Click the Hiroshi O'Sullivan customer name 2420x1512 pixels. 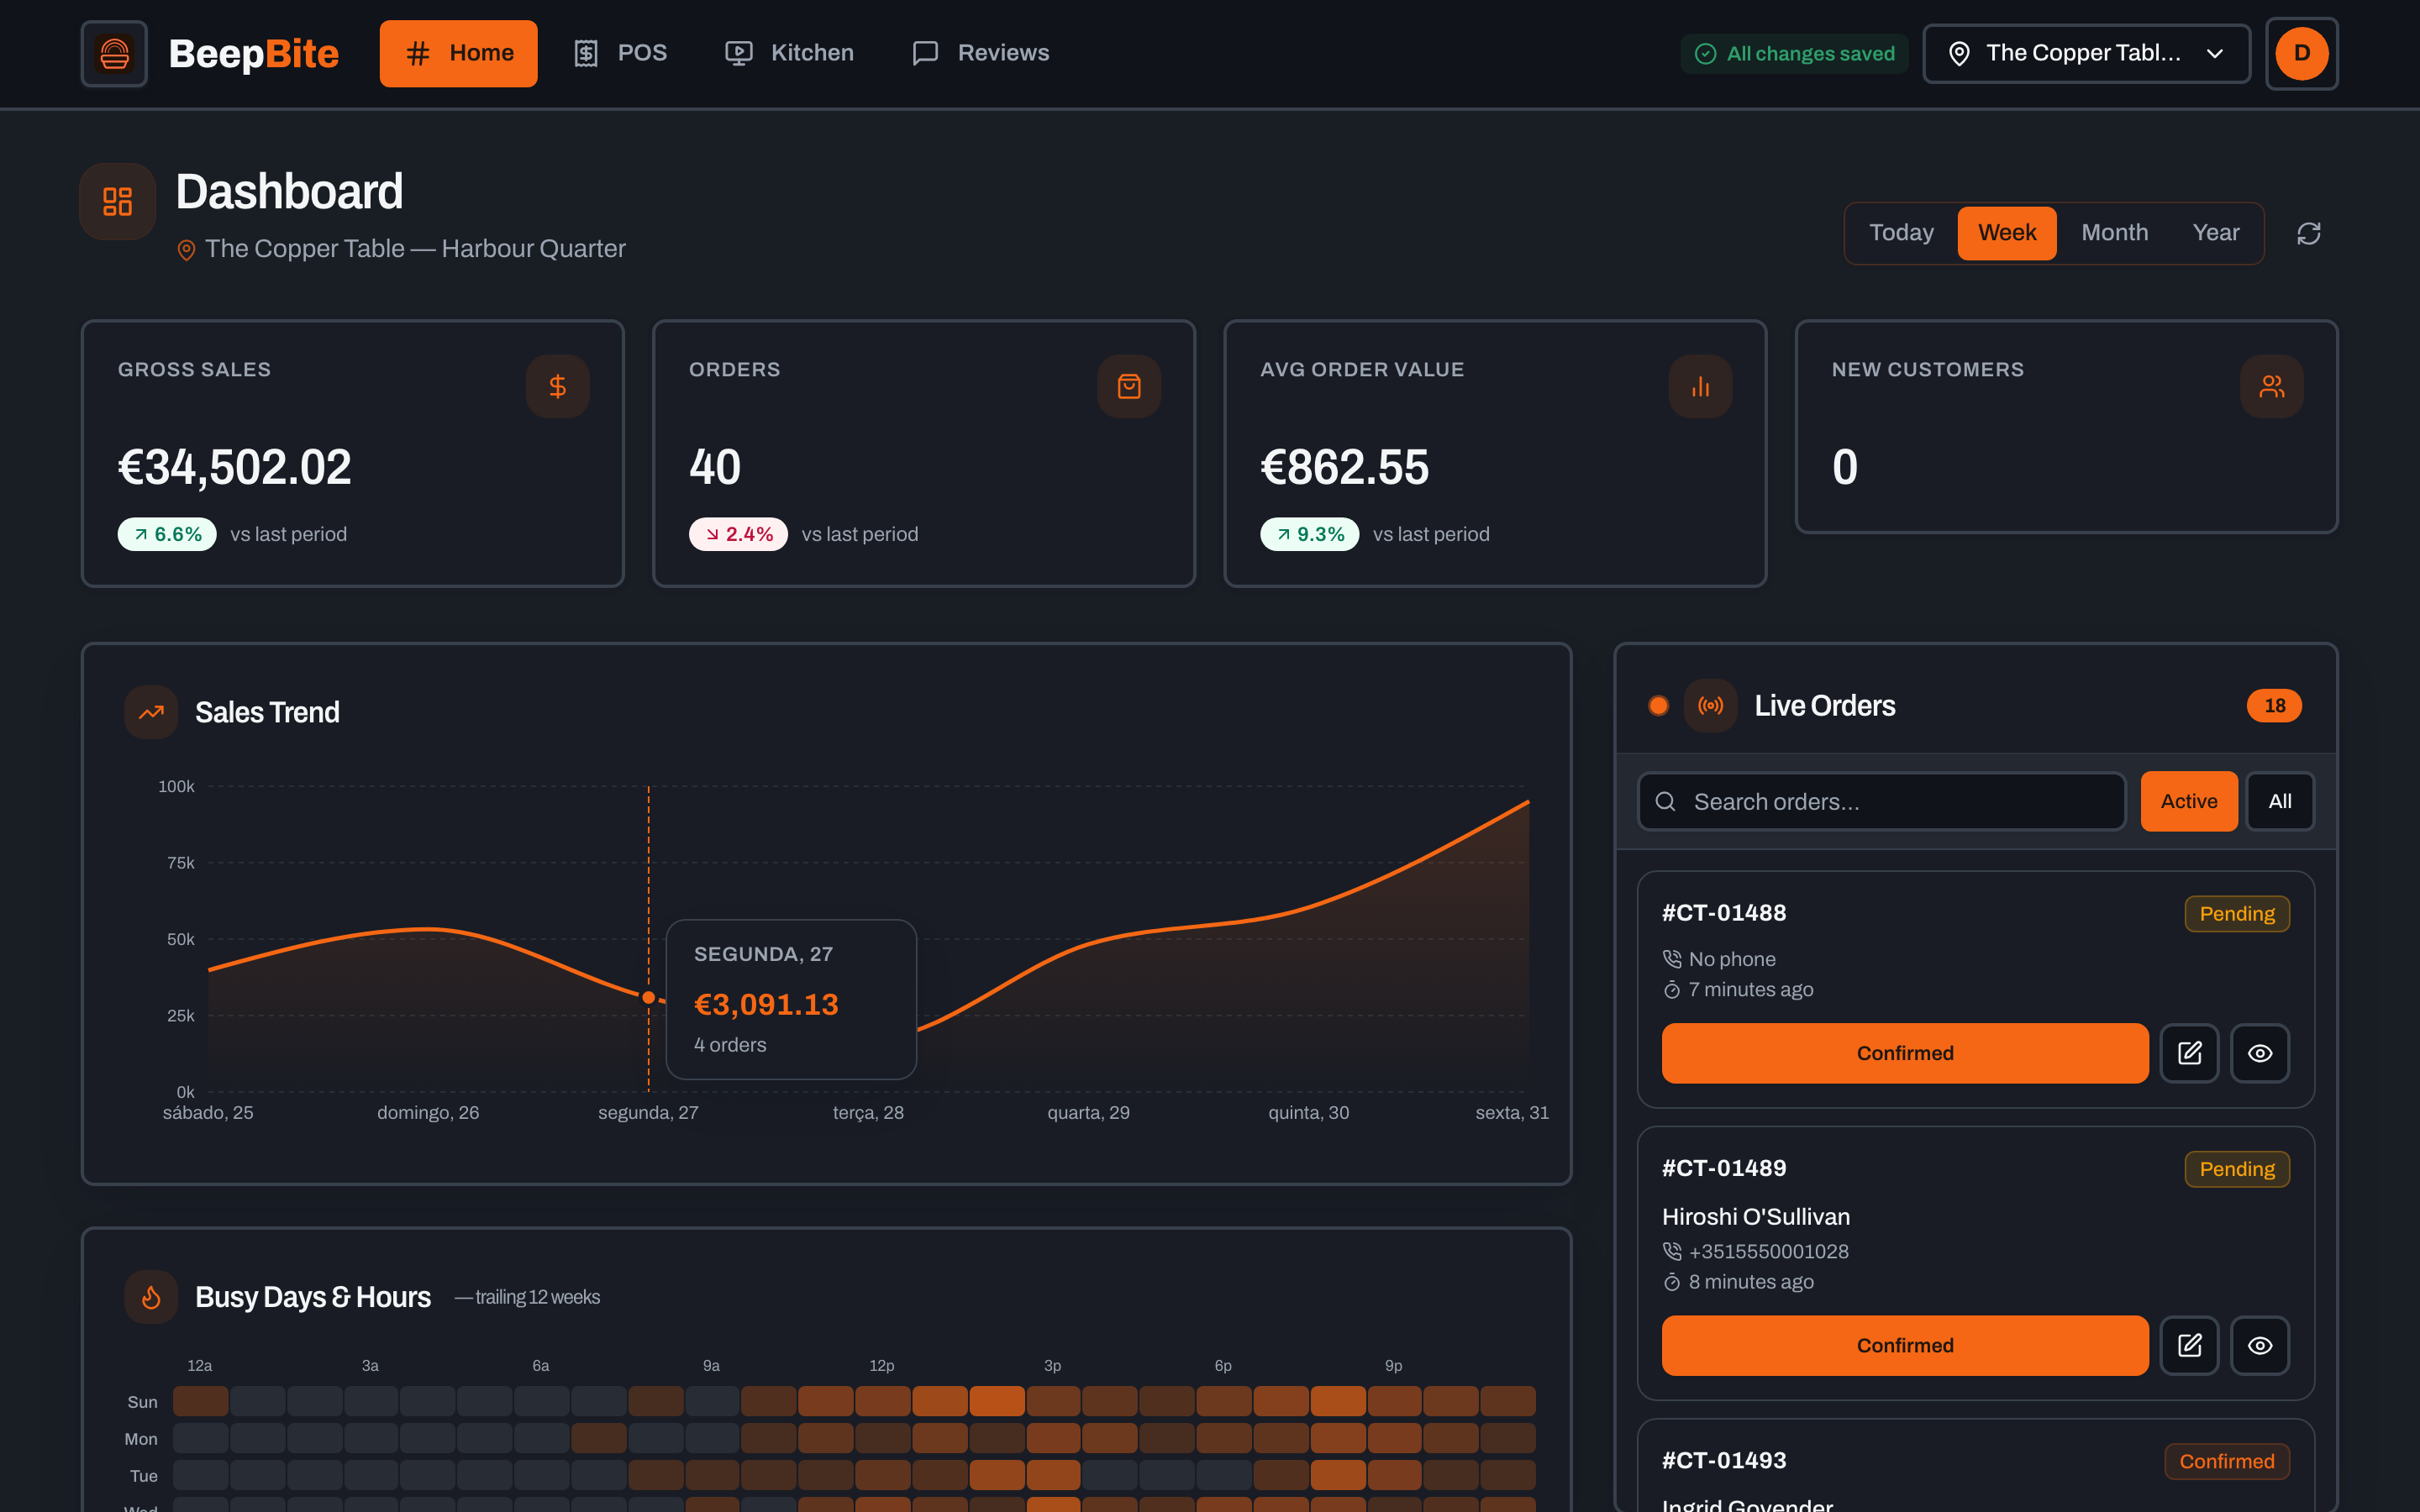[1755, 1217]
